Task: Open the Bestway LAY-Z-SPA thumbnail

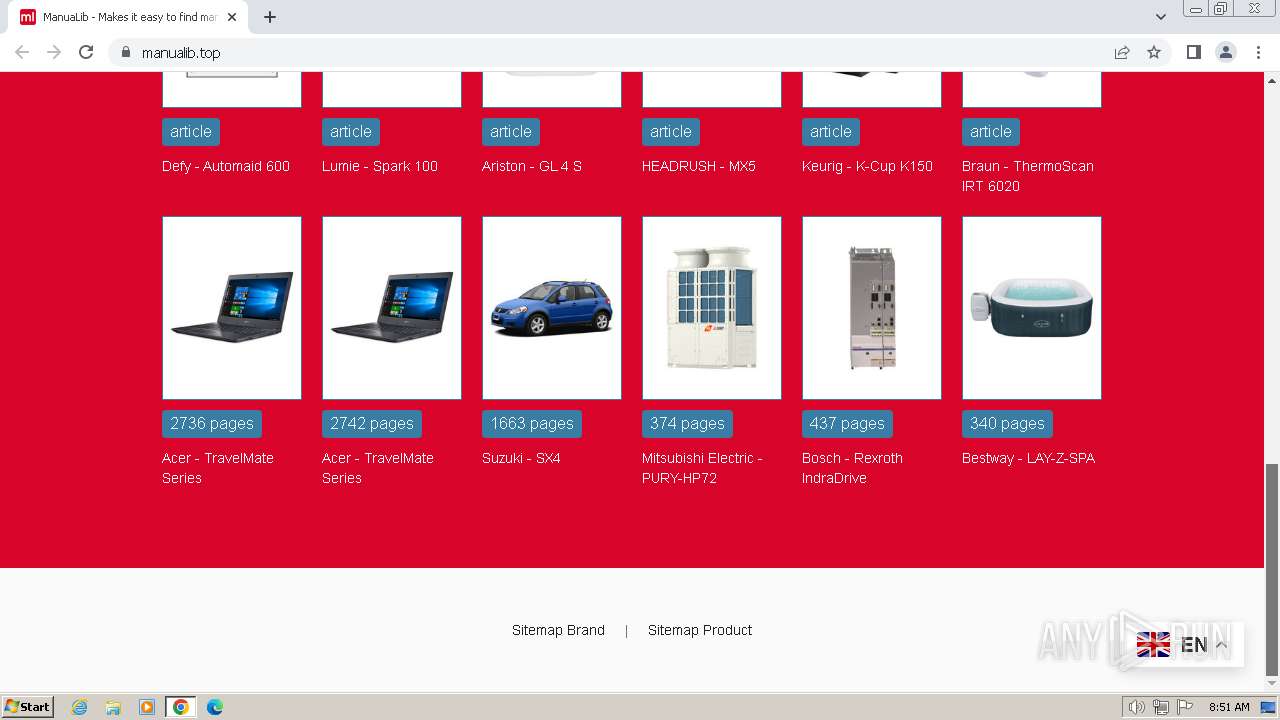Action: [1032, 308]
